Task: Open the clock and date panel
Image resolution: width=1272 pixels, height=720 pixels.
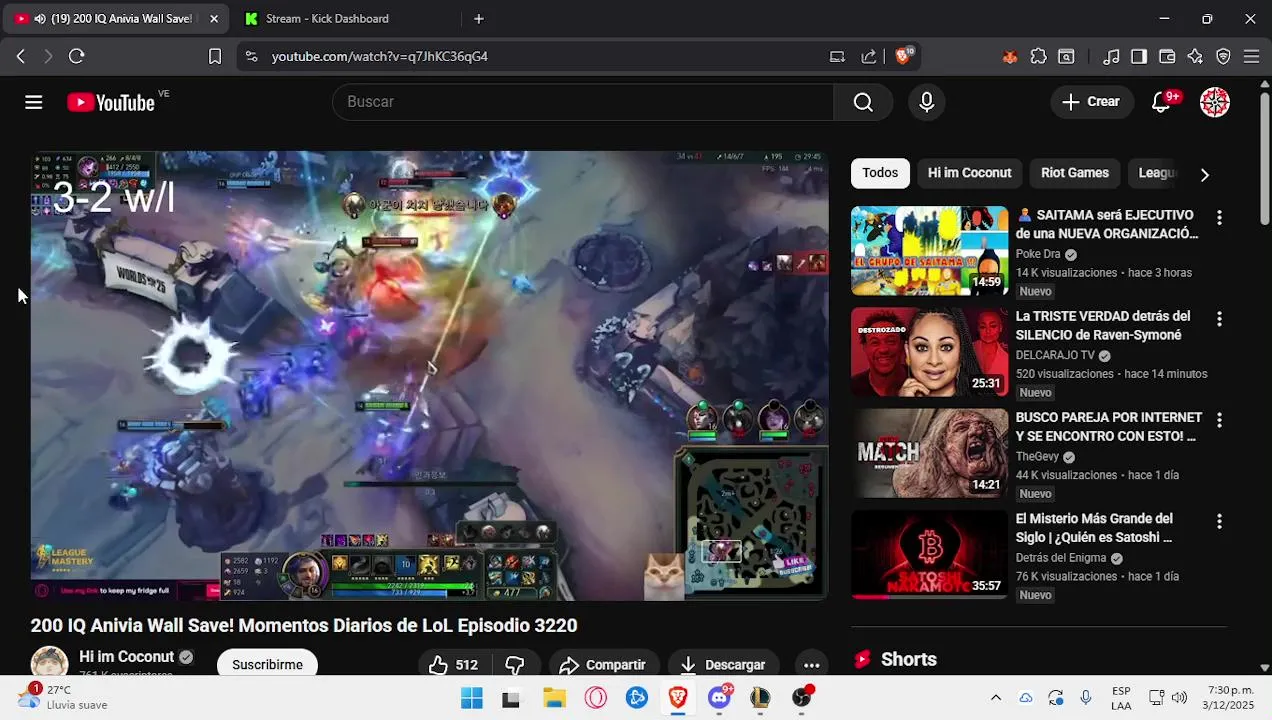Action: [x=1231, y=698]
